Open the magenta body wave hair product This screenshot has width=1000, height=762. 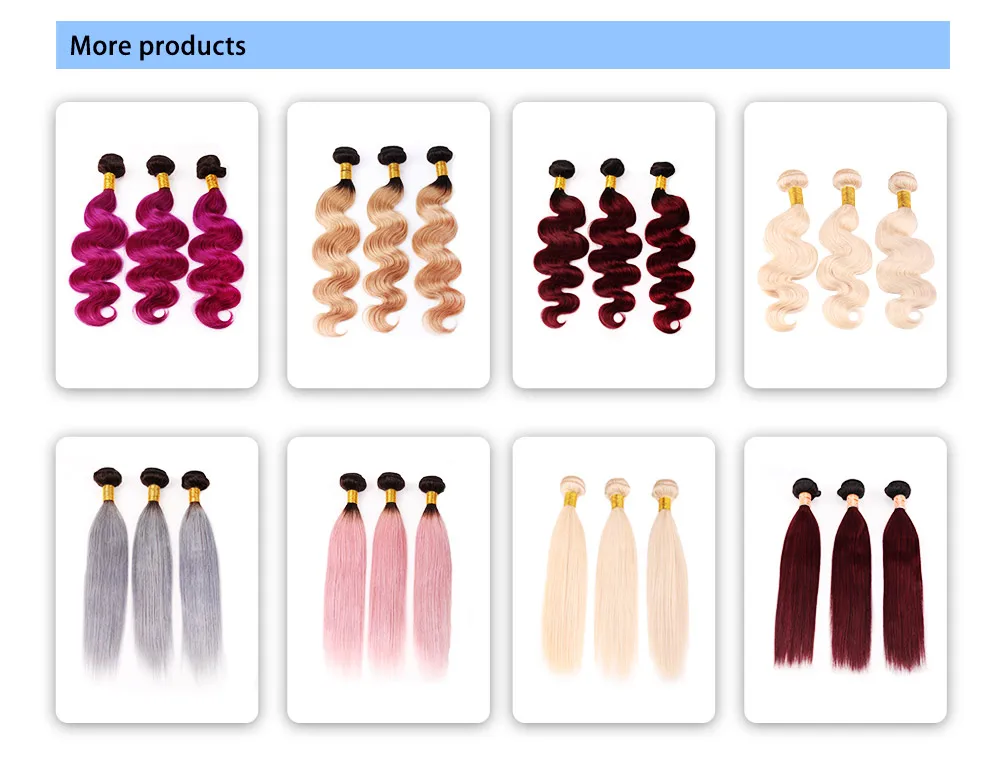coord(157,245)
